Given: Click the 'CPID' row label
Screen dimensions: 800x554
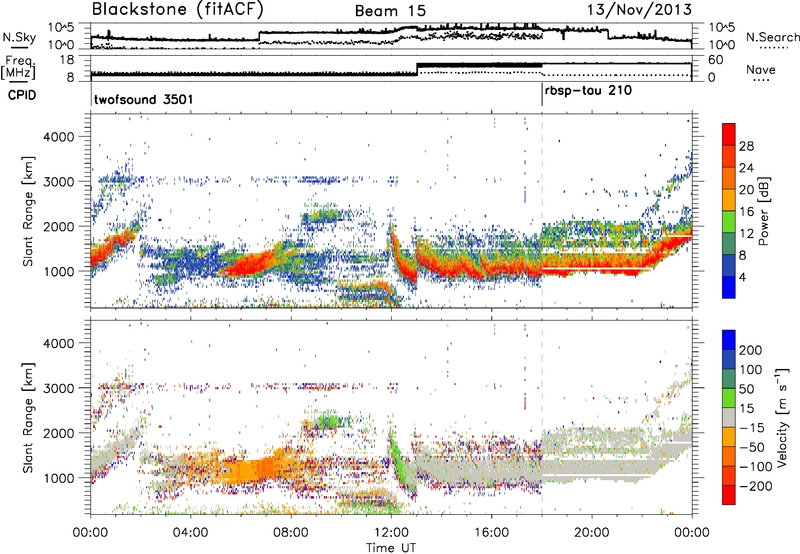Looking at the screenshot, I should (x=22, y=95).
